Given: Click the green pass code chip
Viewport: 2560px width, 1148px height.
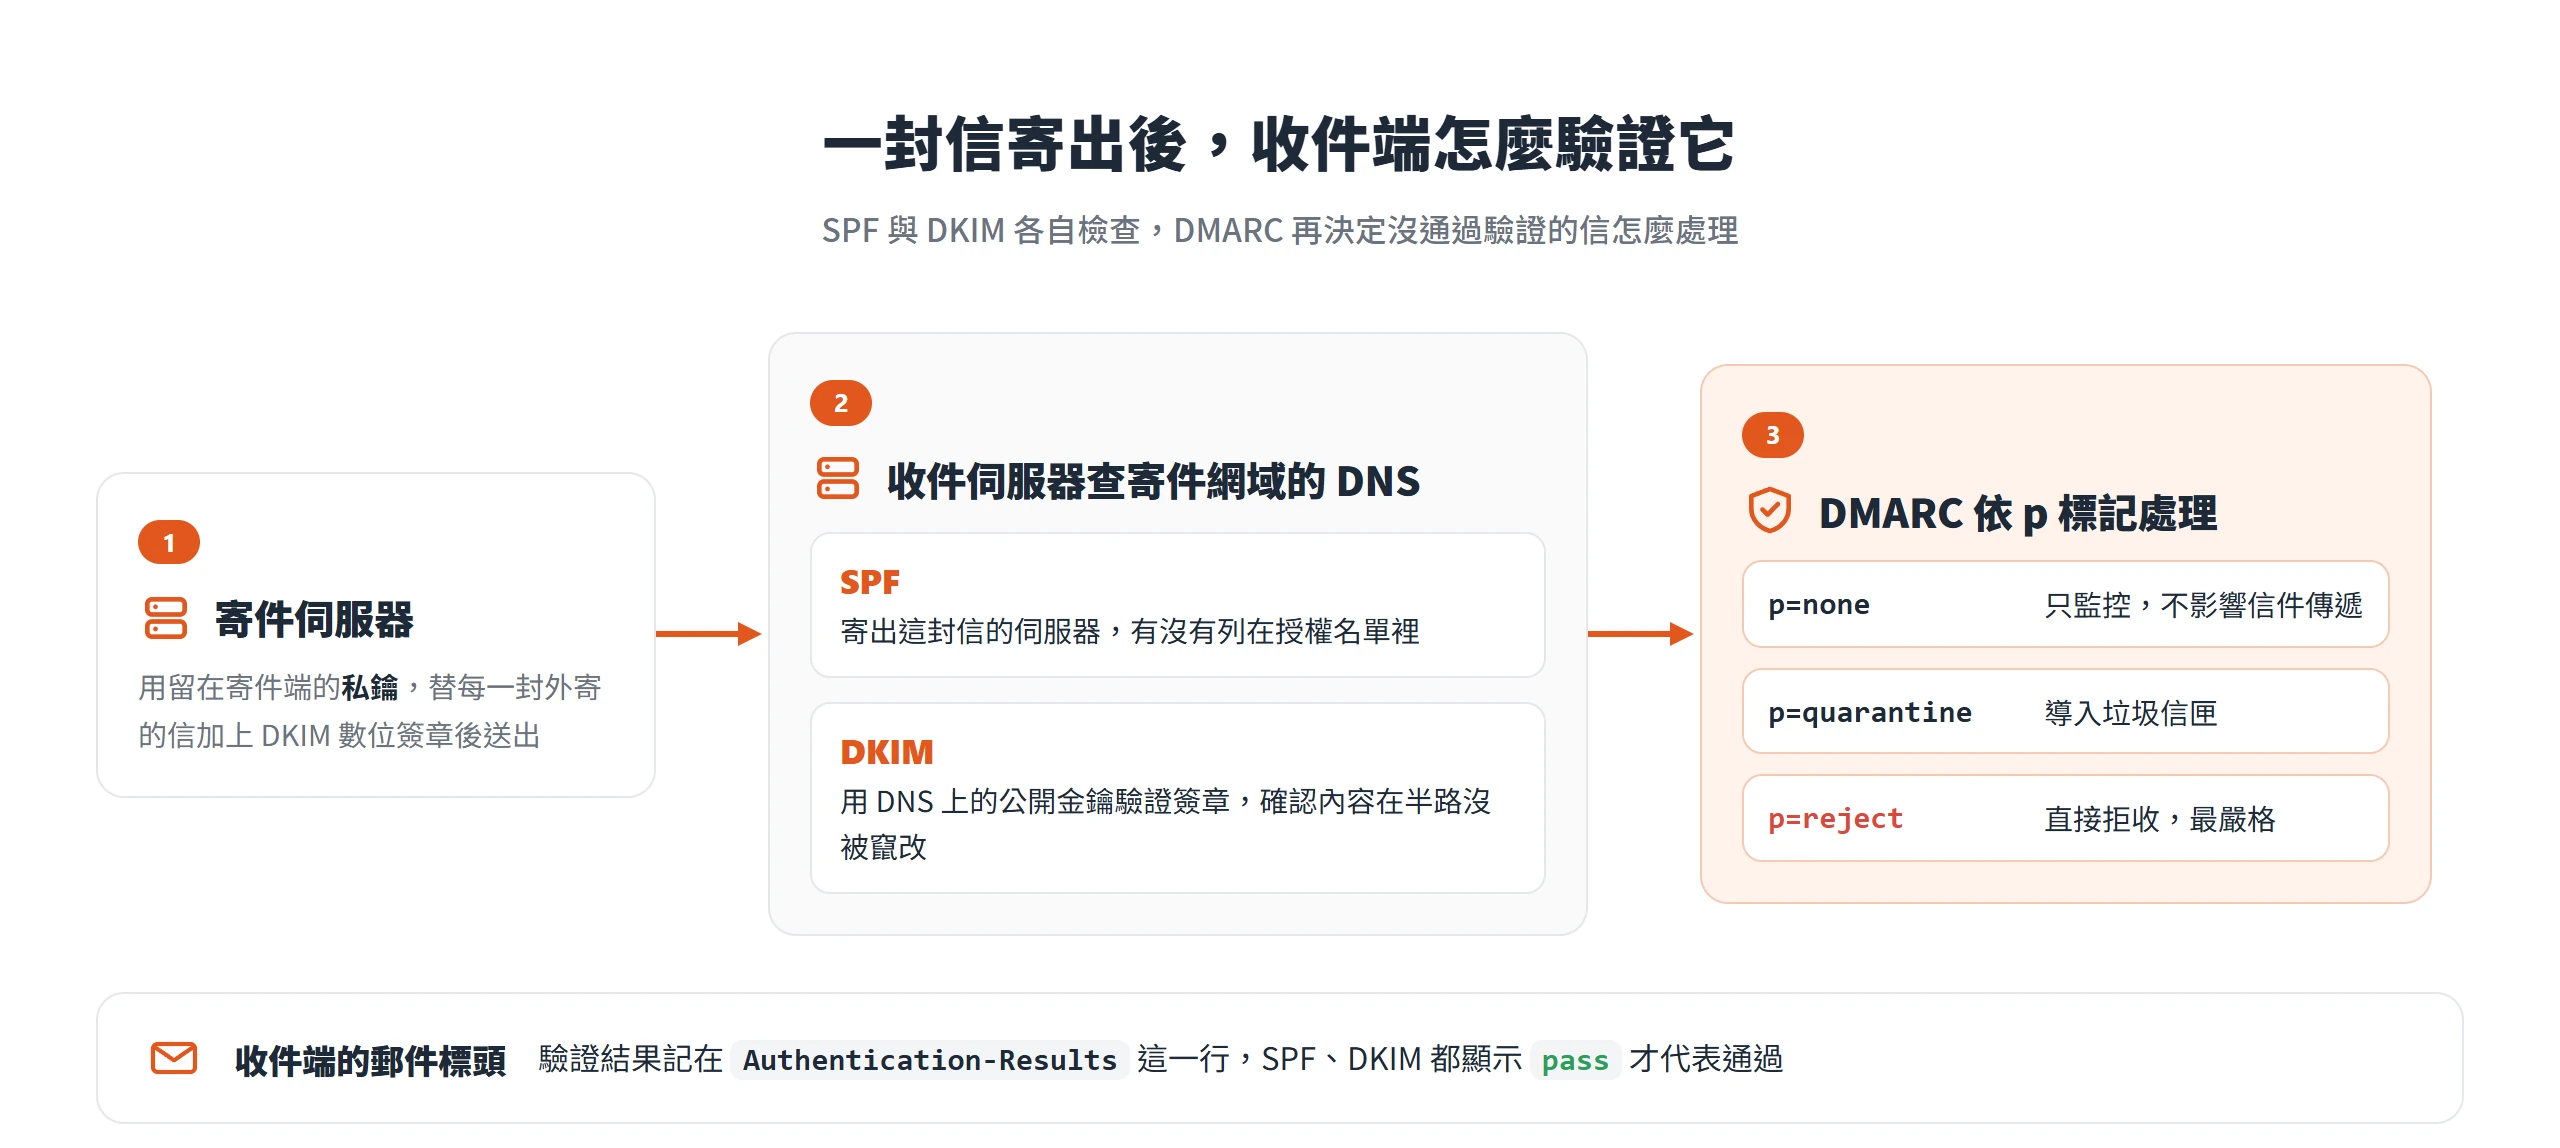Looking at the screenshot, I should click(1575, 1059).
